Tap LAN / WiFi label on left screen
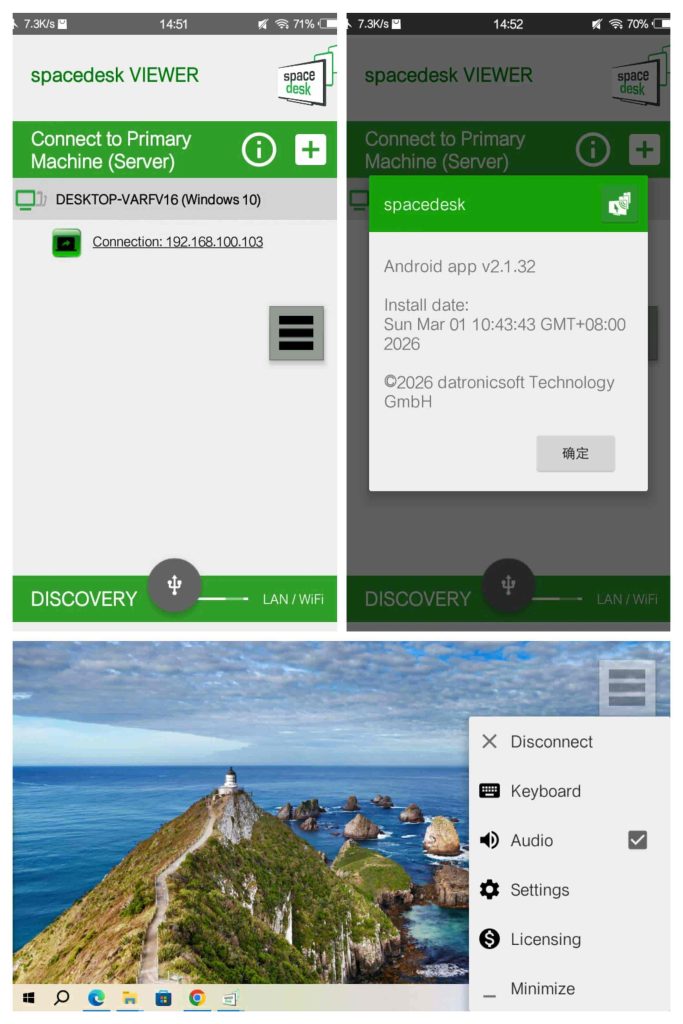This screenshot has height=1024, width=683. [x=293, y=599]
